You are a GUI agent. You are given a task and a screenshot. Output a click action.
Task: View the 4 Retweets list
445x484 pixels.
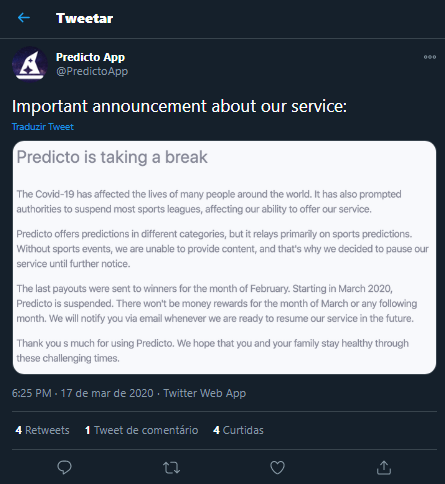(42, 430)
